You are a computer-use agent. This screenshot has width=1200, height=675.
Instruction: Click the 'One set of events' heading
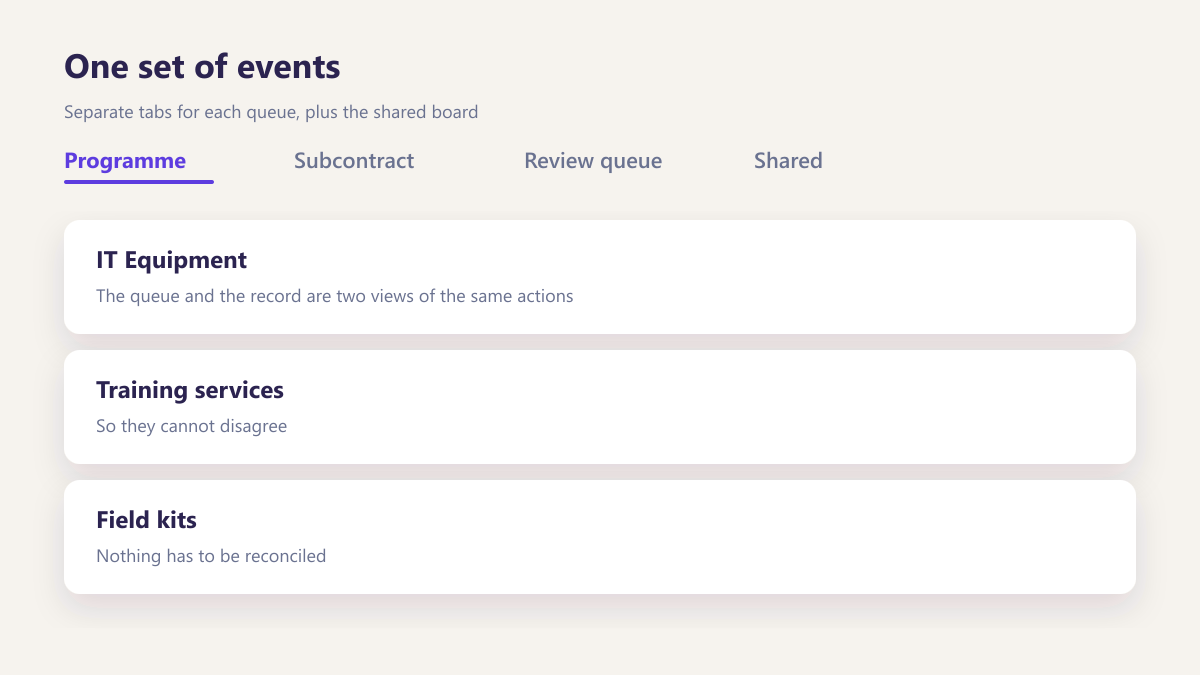click(202, 67)
